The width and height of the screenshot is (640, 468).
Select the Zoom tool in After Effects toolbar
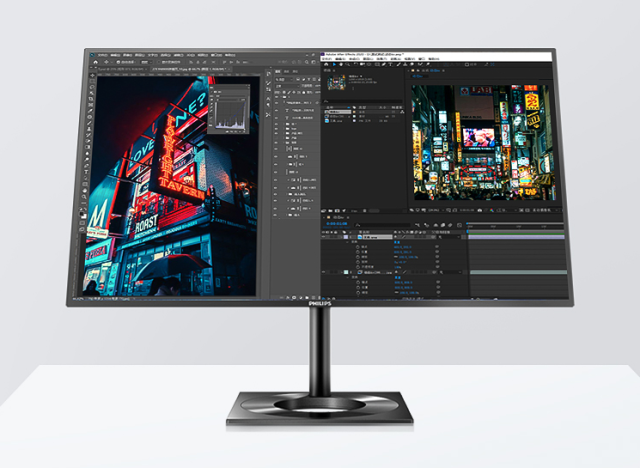[x=348, y=64]
